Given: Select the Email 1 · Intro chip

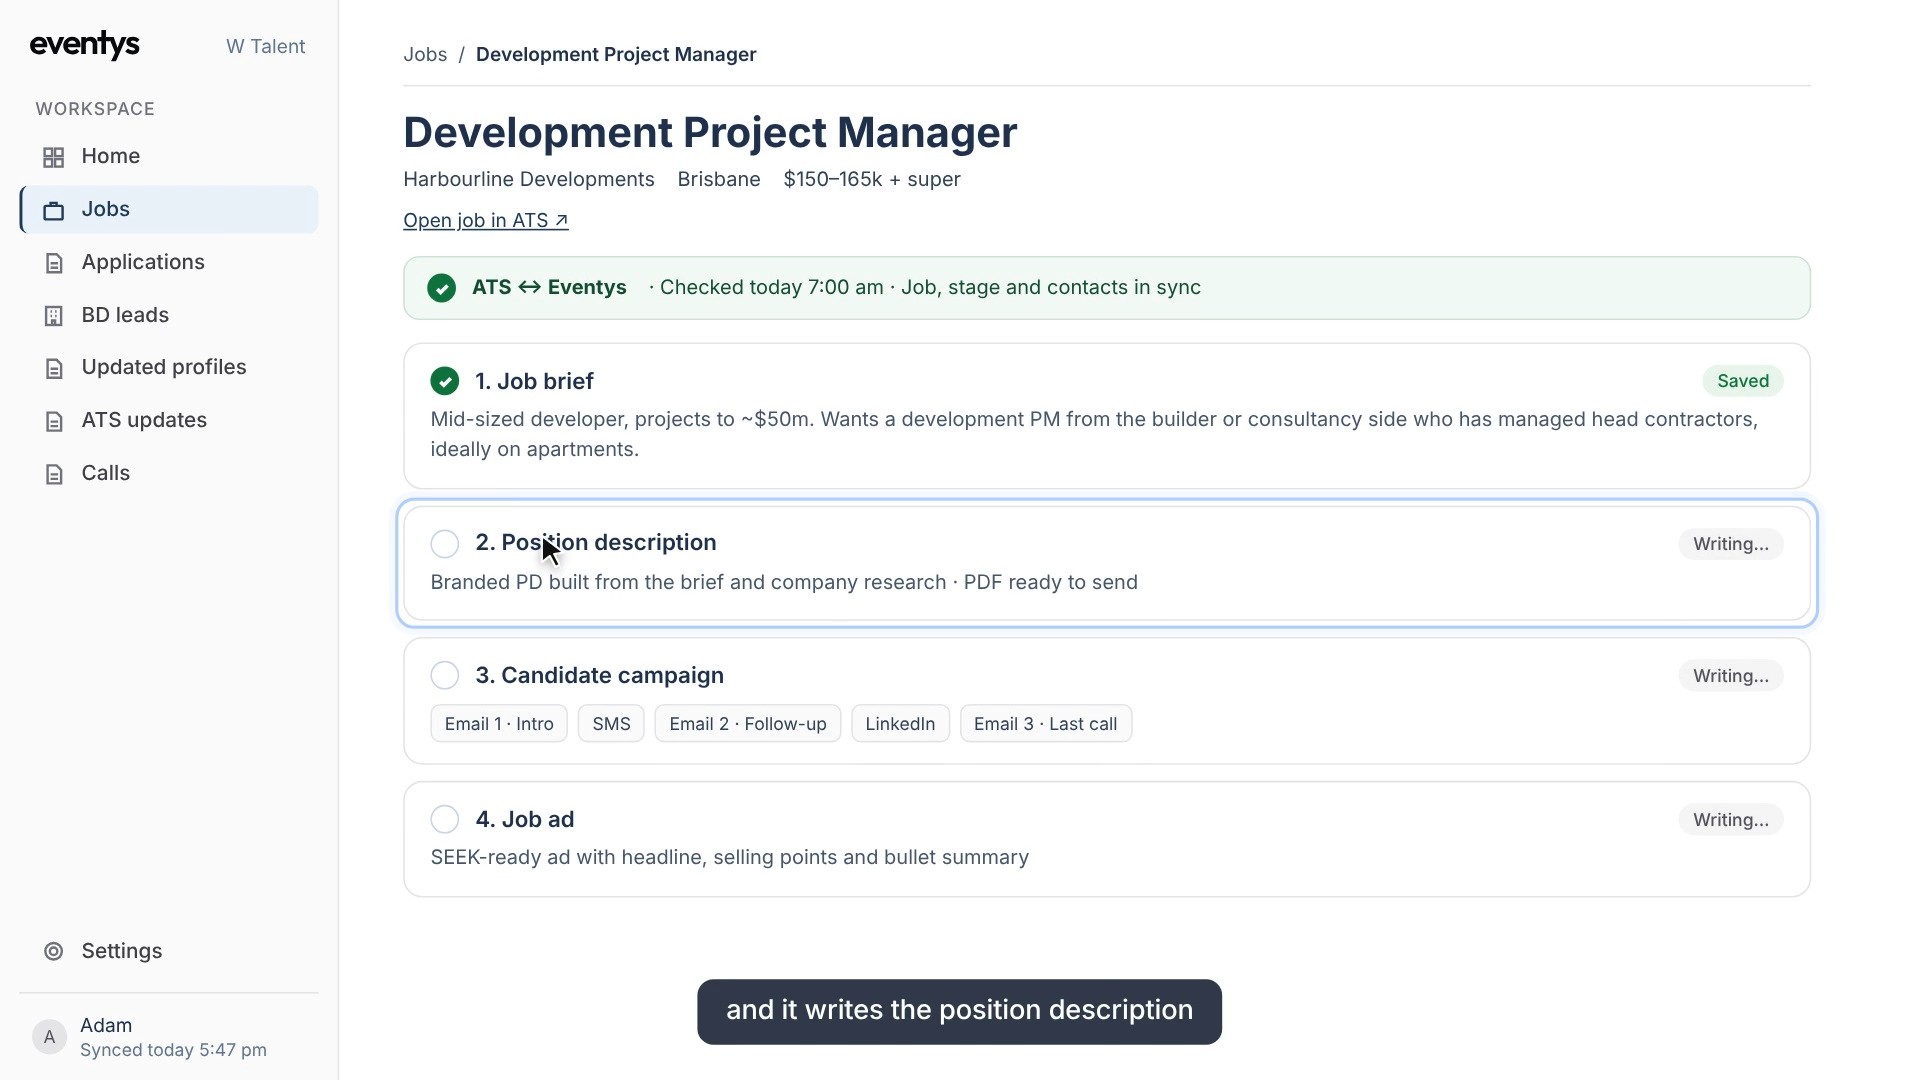Looking at the screenshot, I should coord(499,724).
